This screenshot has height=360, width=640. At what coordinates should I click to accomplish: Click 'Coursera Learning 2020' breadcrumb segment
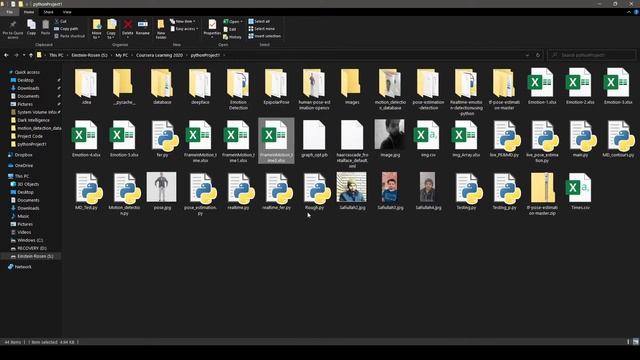[159, 55]
